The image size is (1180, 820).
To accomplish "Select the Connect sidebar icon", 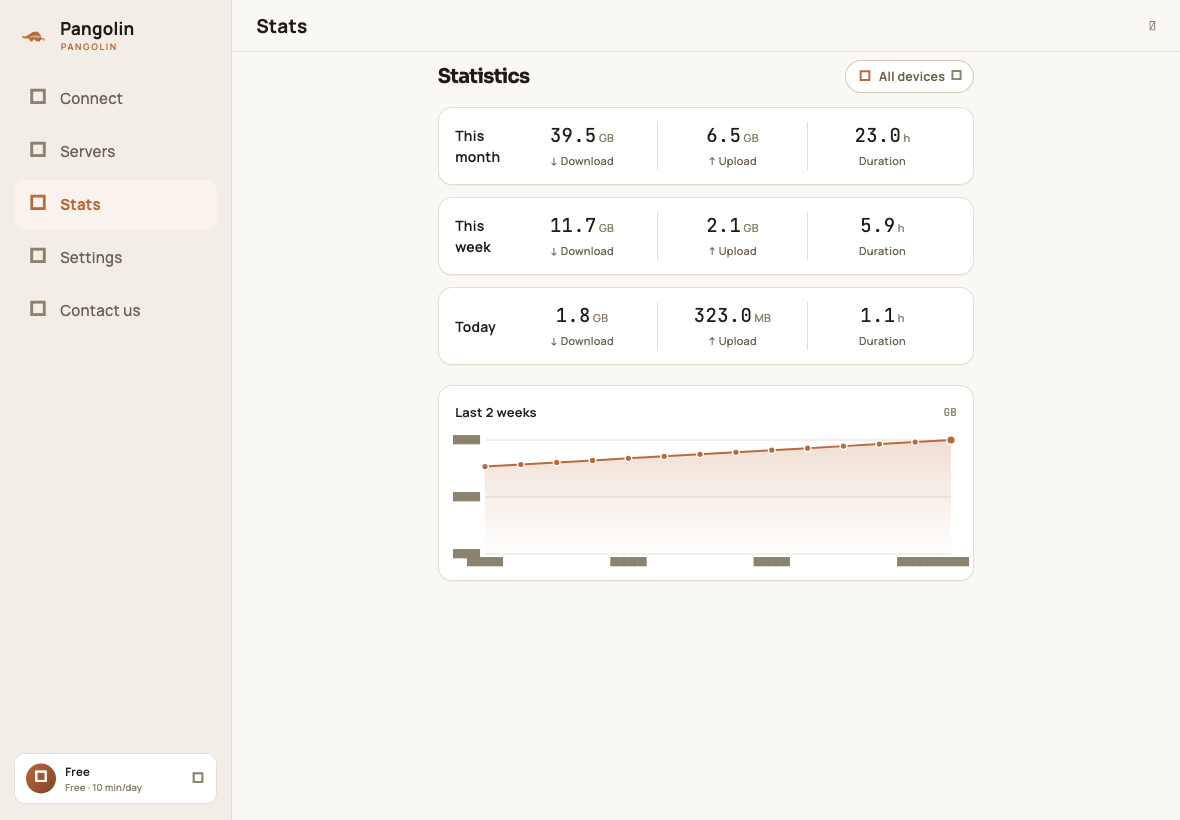I will click(x=38, y=97).
